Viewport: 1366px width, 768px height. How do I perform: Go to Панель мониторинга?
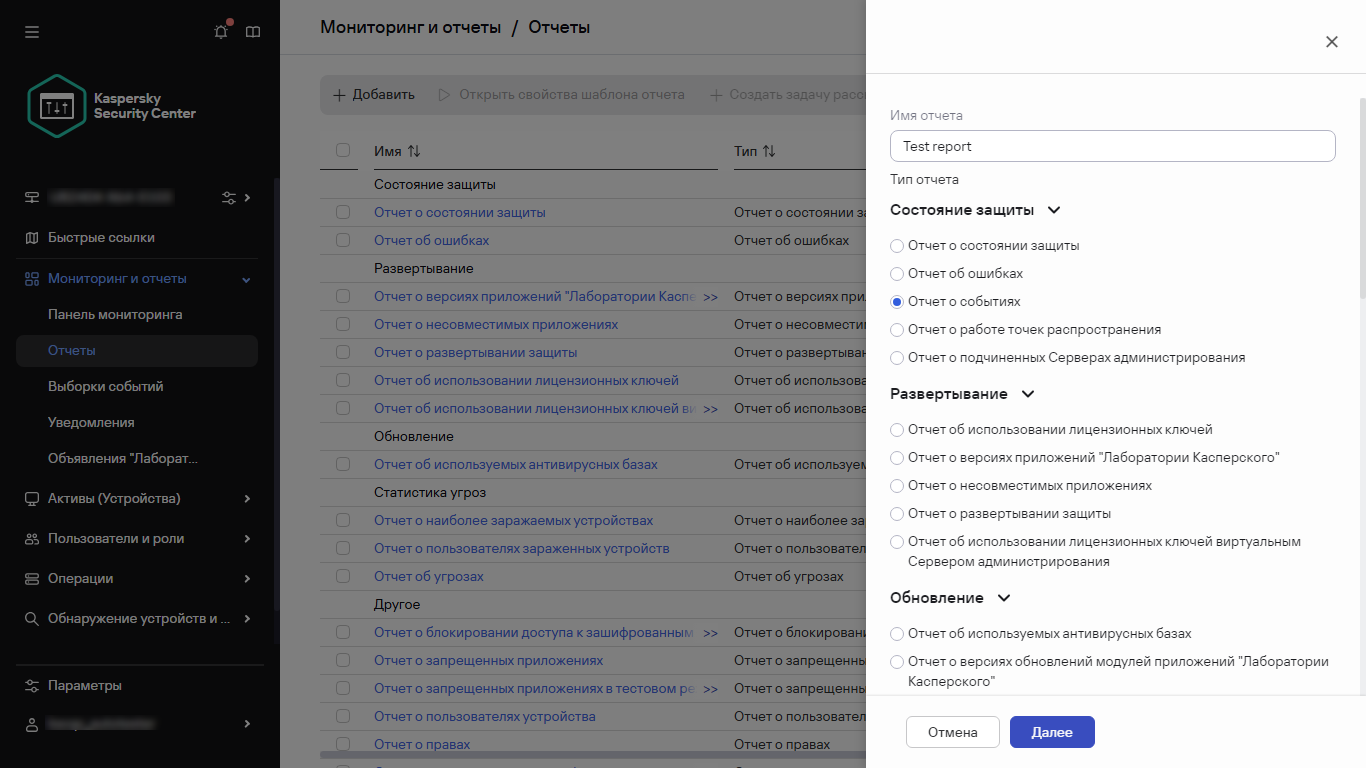[115, 314]
